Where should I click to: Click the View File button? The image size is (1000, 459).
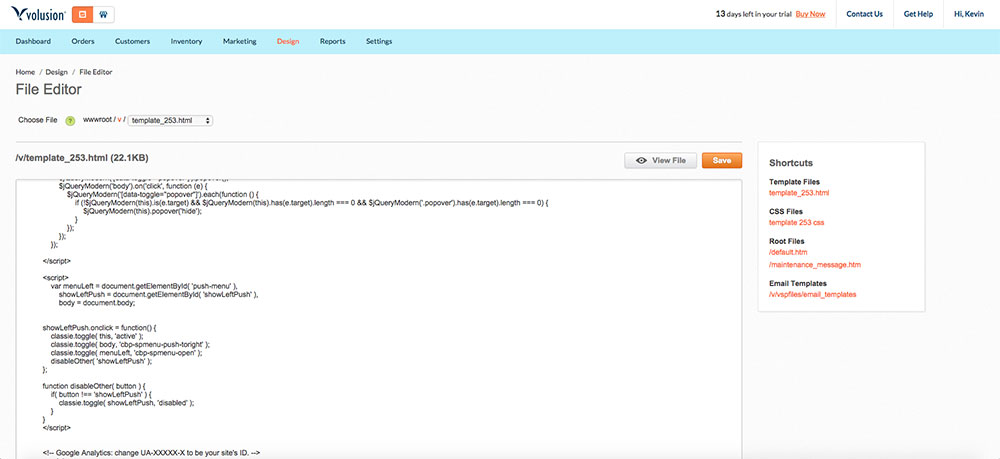click(x=660, y=161)
